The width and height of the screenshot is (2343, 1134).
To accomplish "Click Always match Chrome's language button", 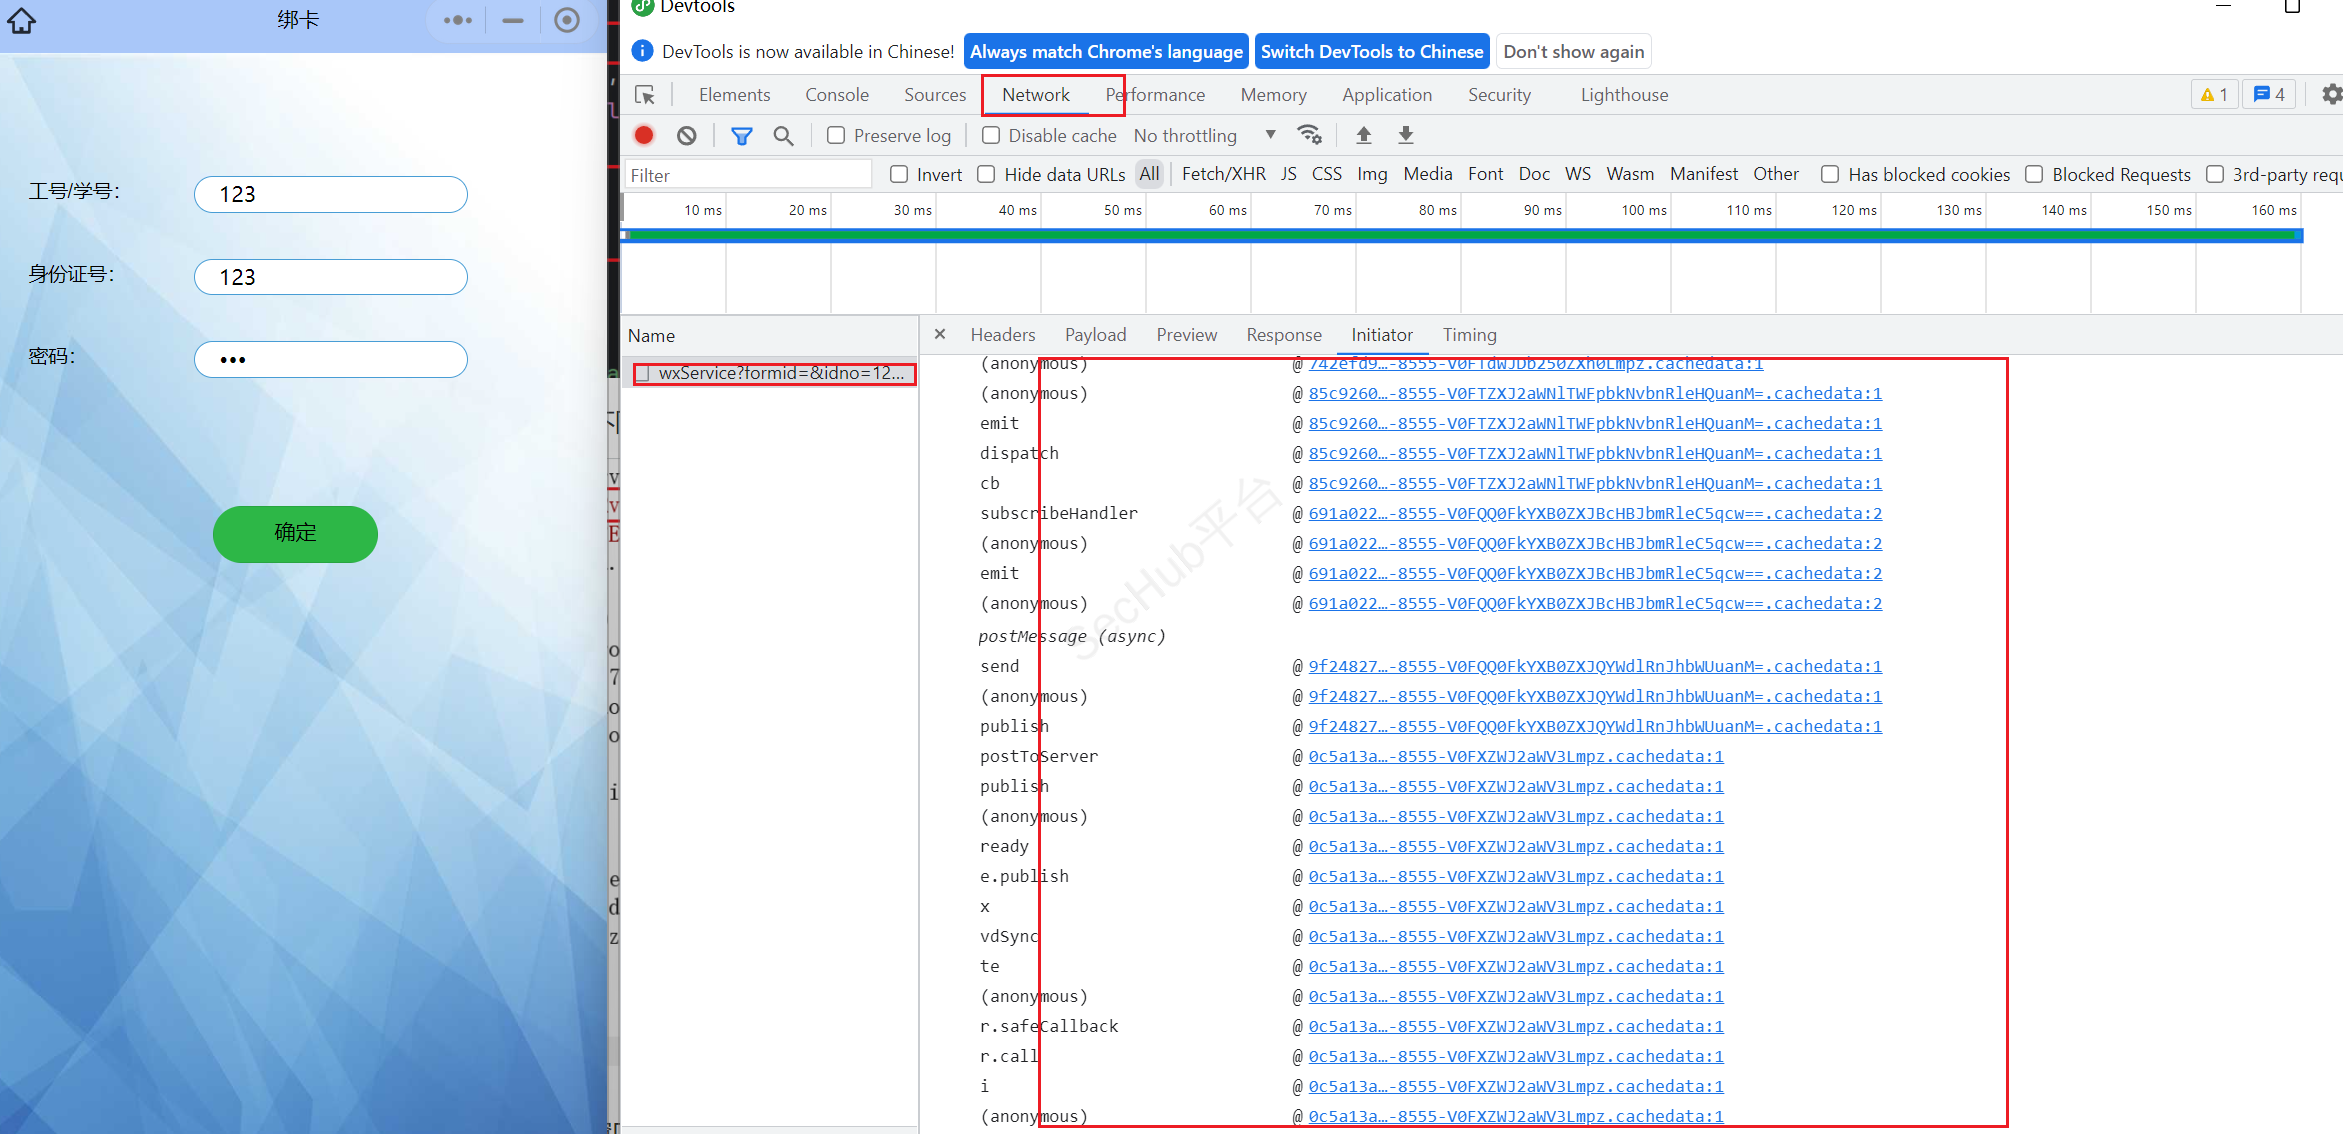I will [1106, 51].
